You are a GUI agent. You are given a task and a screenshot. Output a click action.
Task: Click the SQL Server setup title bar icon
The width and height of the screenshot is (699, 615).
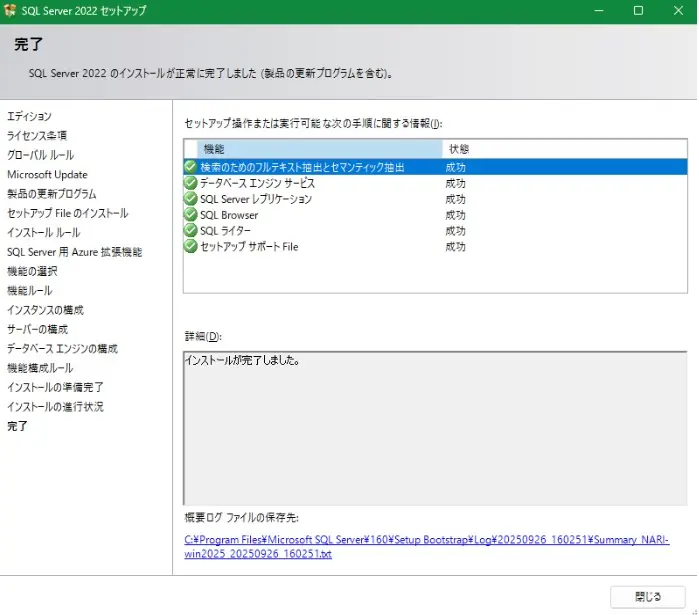[10, 10]
